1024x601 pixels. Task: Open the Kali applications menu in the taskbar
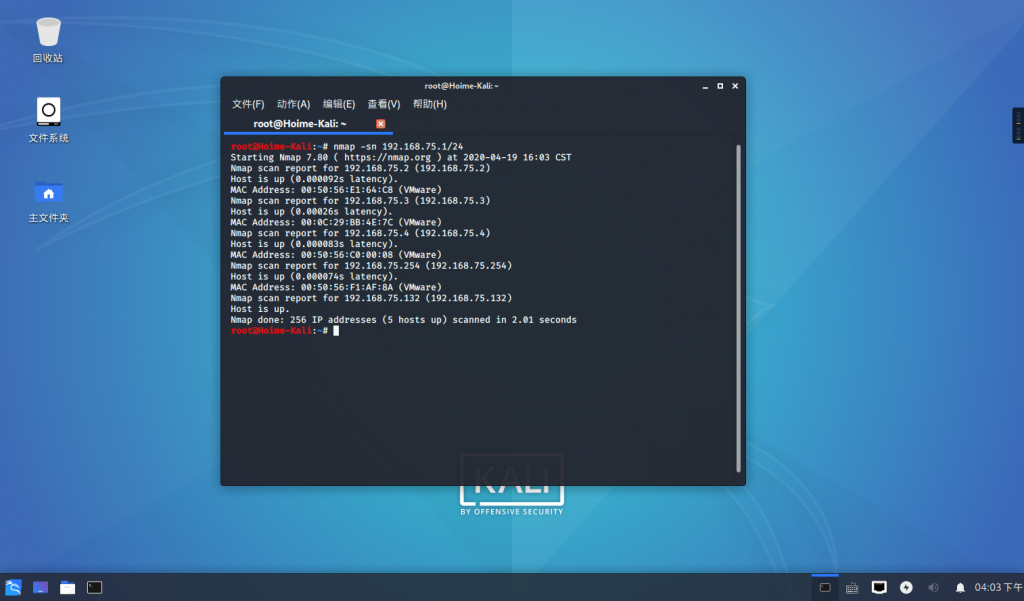(x=13, y=587)
